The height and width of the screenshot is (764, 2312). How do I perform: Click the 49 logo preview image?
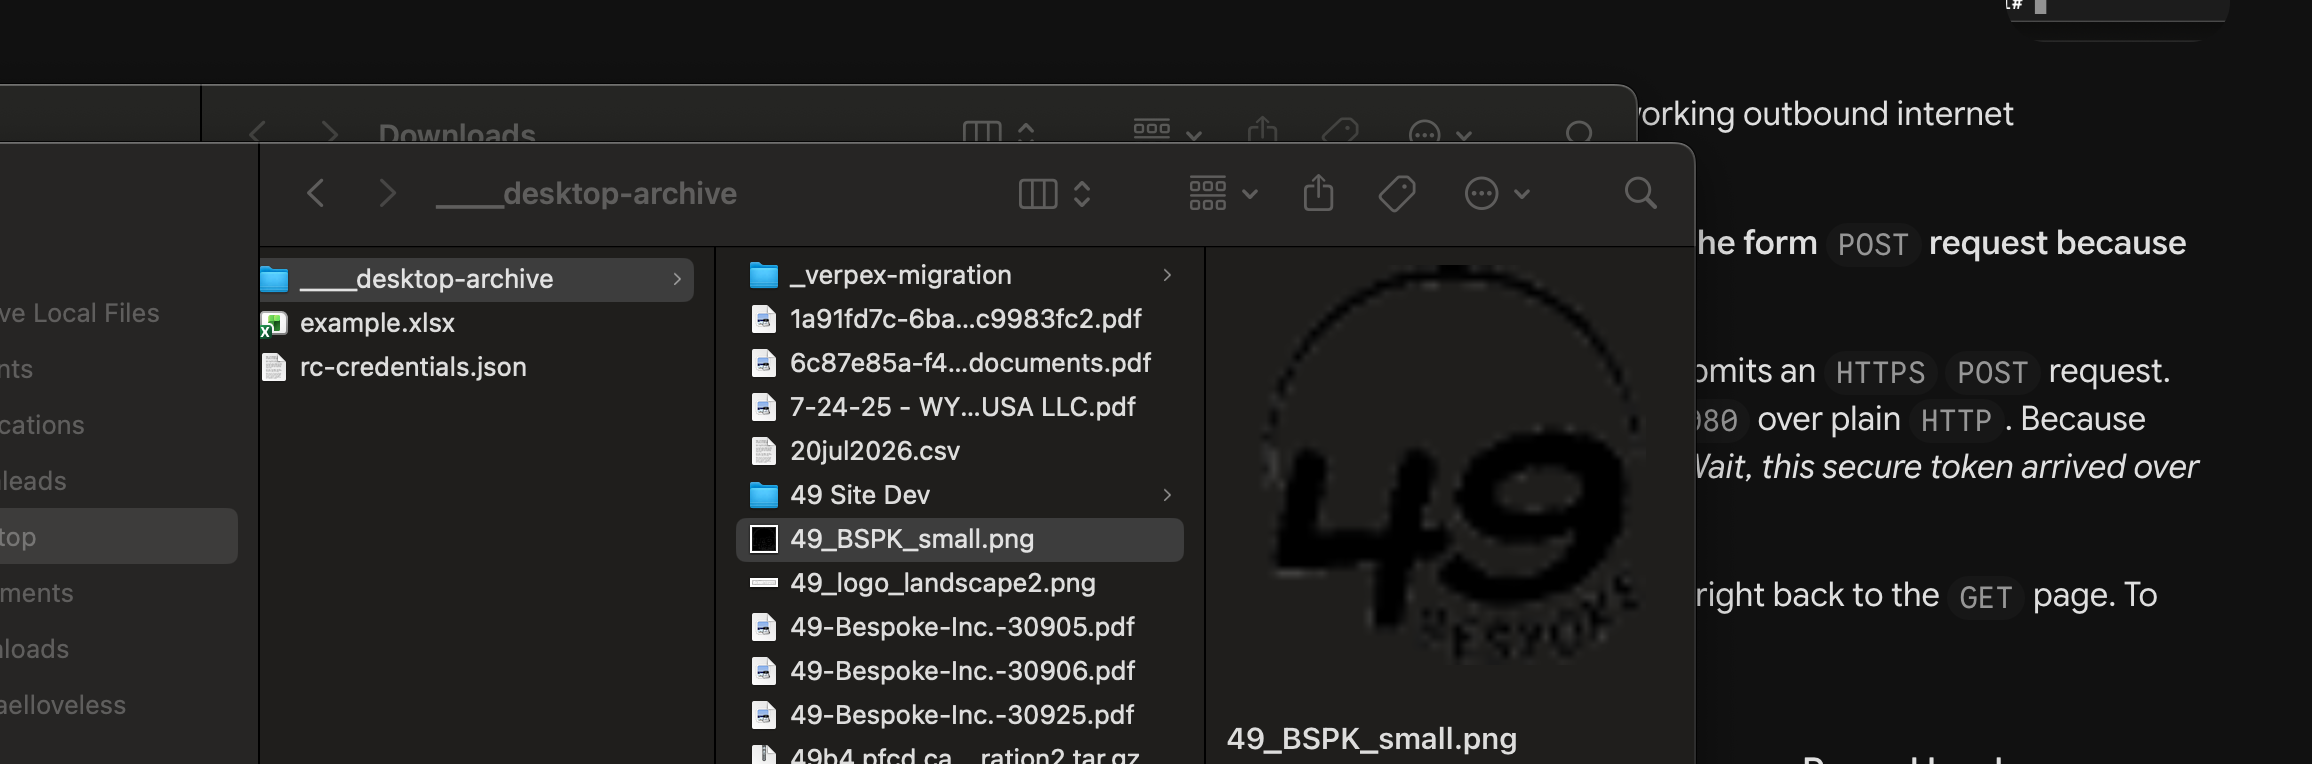pyautogui.click(x=1450, y=465)
